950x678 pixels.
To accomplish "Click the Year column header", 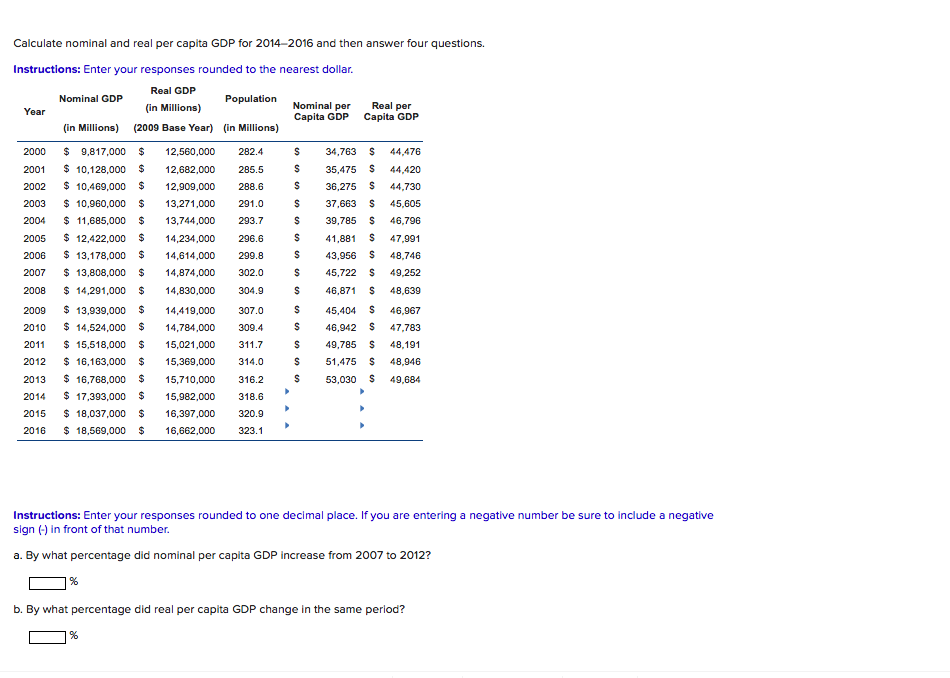I will pos(33,111).
